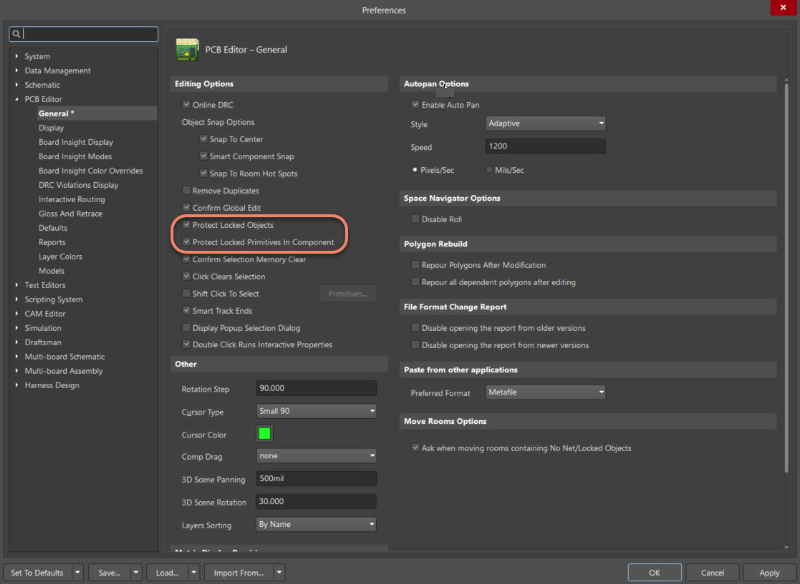Enable Disable Roll checkbox
The image size is (800, 584).
(x=415, y=219)
